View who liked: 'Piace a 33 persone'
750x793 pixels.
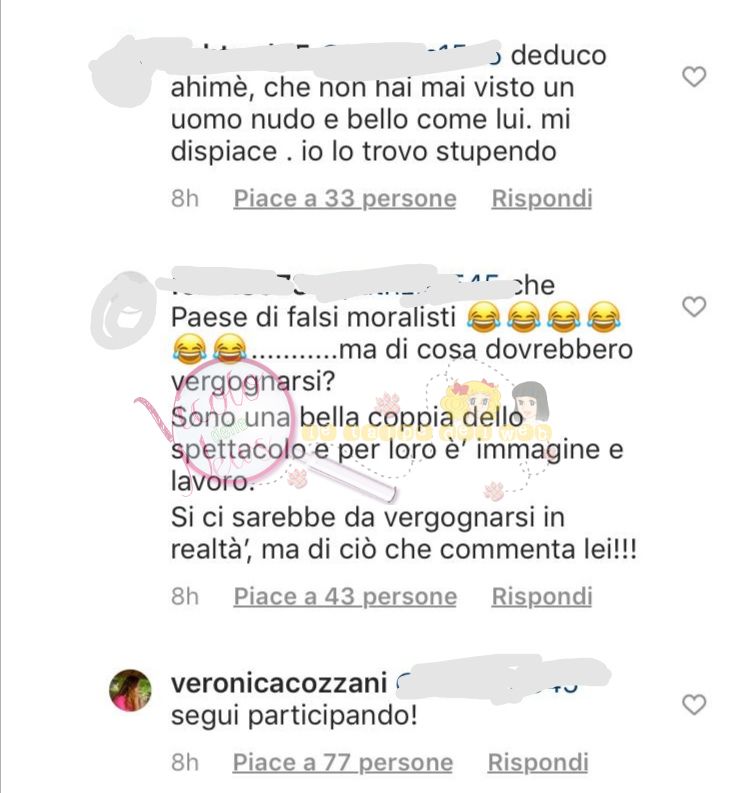point(345,199)
